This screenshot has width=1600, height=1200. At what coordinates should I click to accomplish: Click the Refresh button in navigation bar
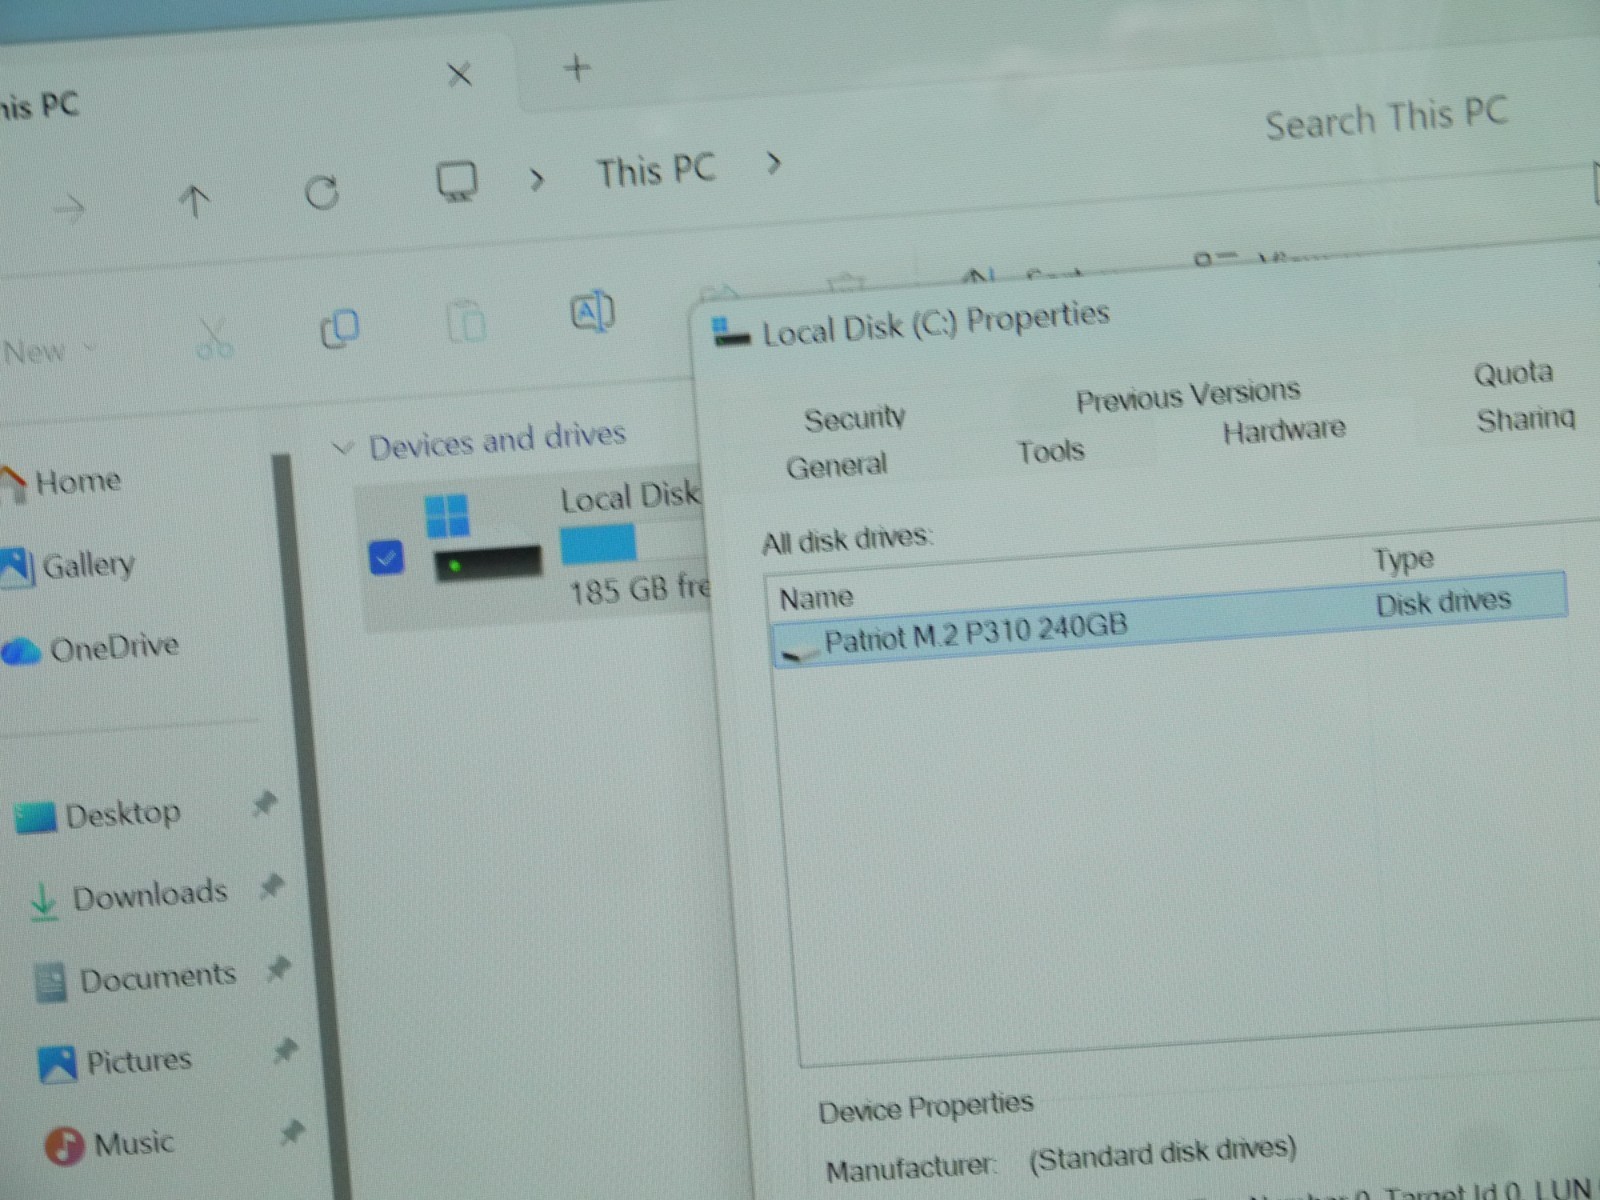pyautogui.click(x=322, y=191)
